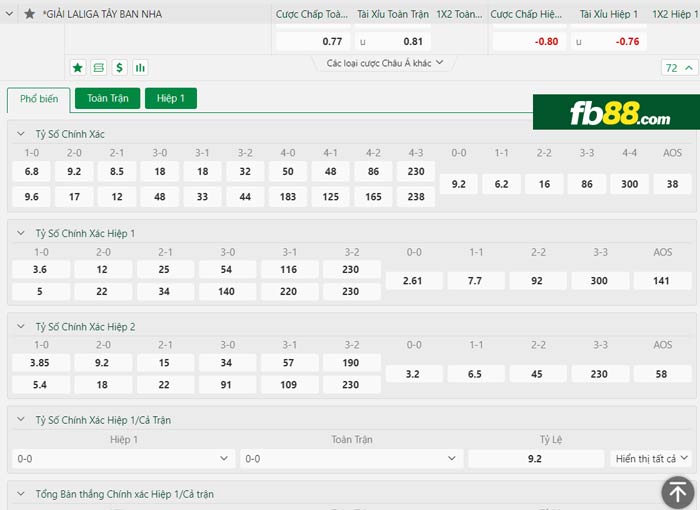The width and height of the screenshot is (700, 510).
Task: Click the star icon beside Giải LaLiga
Action: pyautogui.click(x=30, y=14)
